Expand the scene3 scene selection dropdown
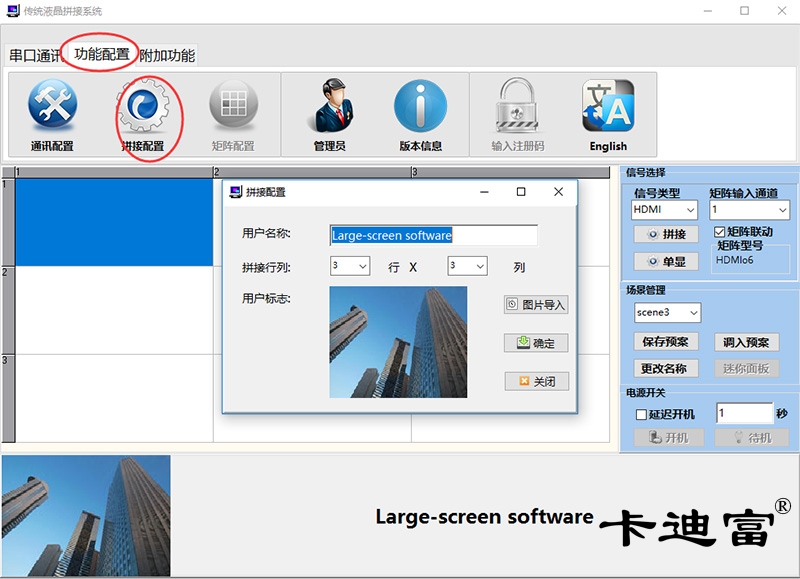The width and height of the screenshot is (800, 579). [667, 312]
